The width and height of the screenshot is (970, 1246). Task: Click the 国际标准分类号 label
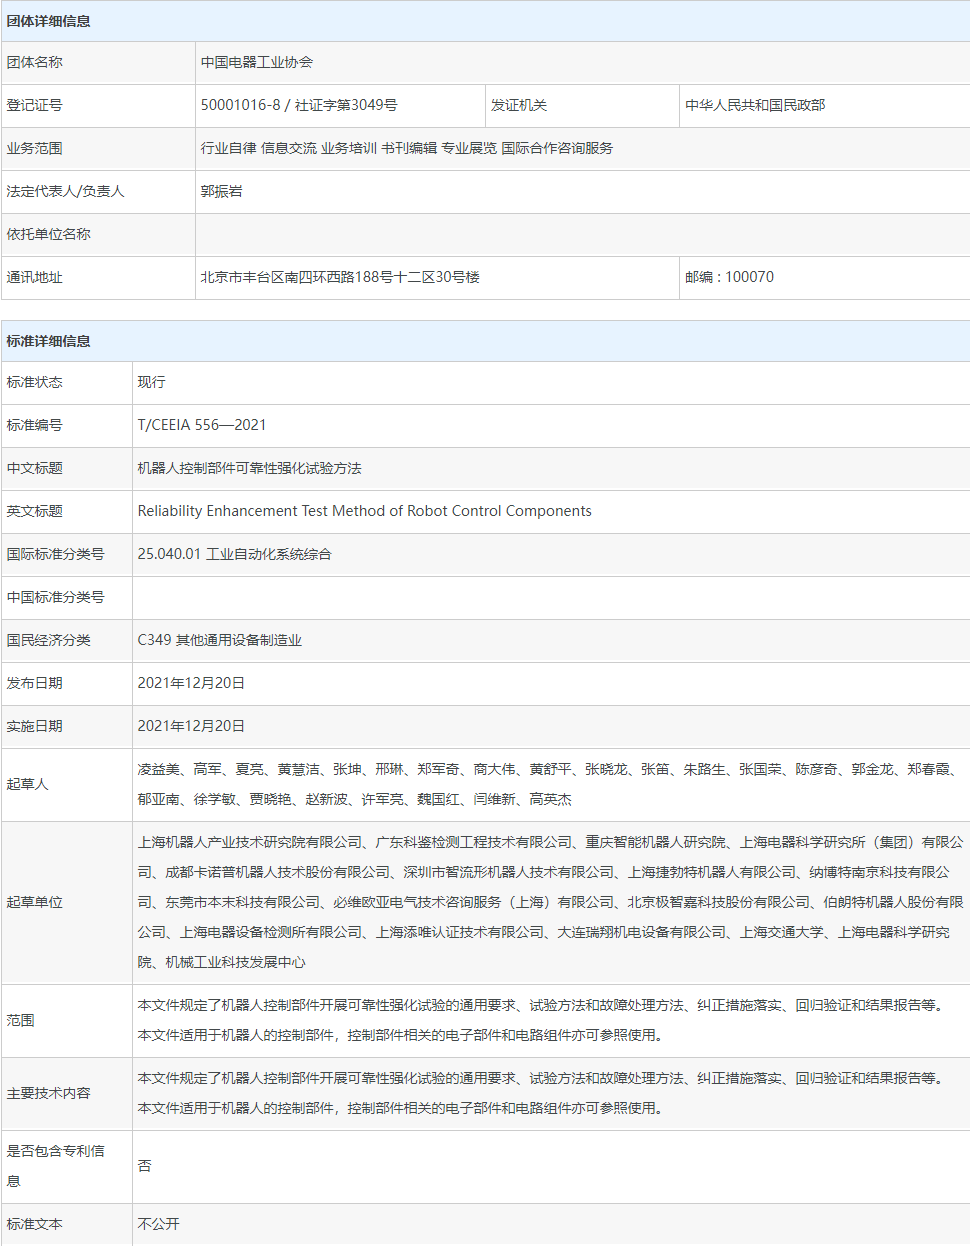[x=55, y=554]
